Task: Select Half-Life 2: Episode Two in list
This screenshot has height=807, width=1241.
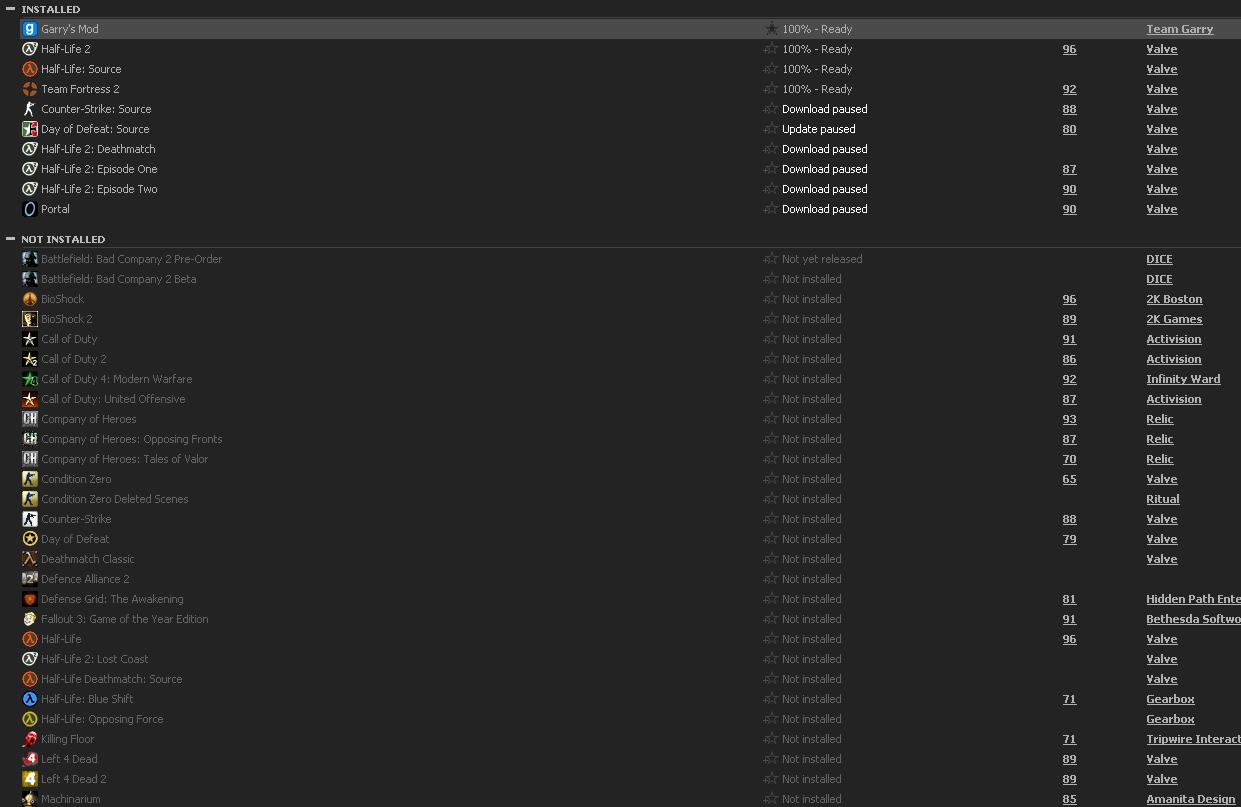Action: point(99,189)
